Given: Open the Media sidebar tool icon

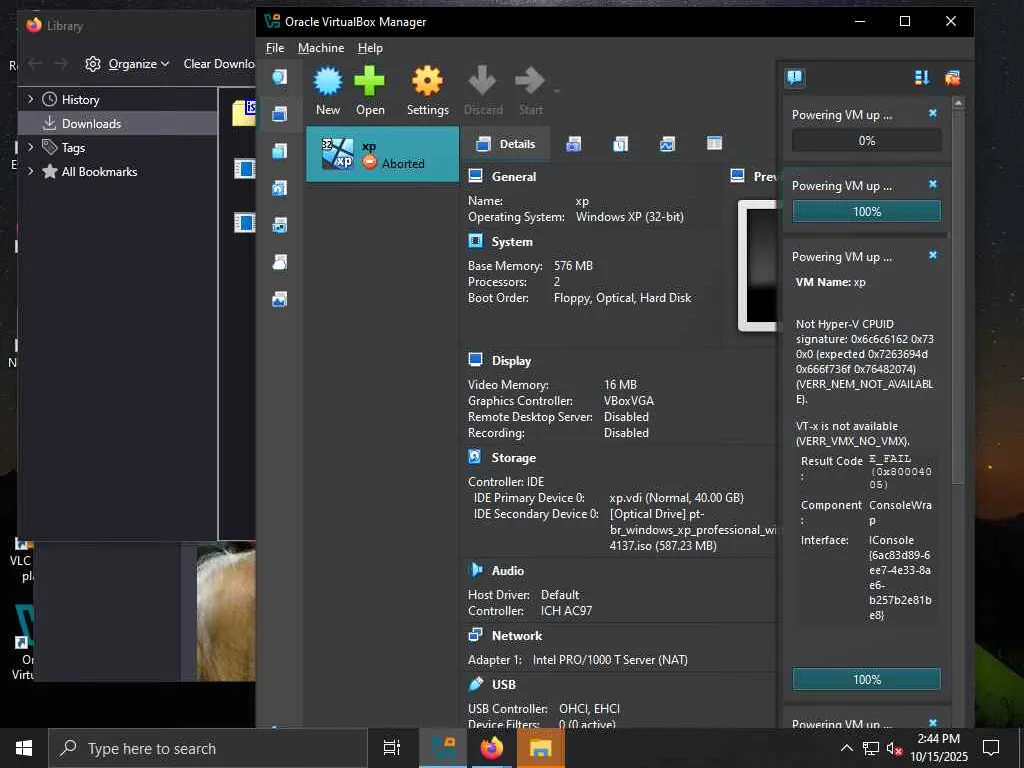Looking at the screenshot, I should tap(280, 189).
